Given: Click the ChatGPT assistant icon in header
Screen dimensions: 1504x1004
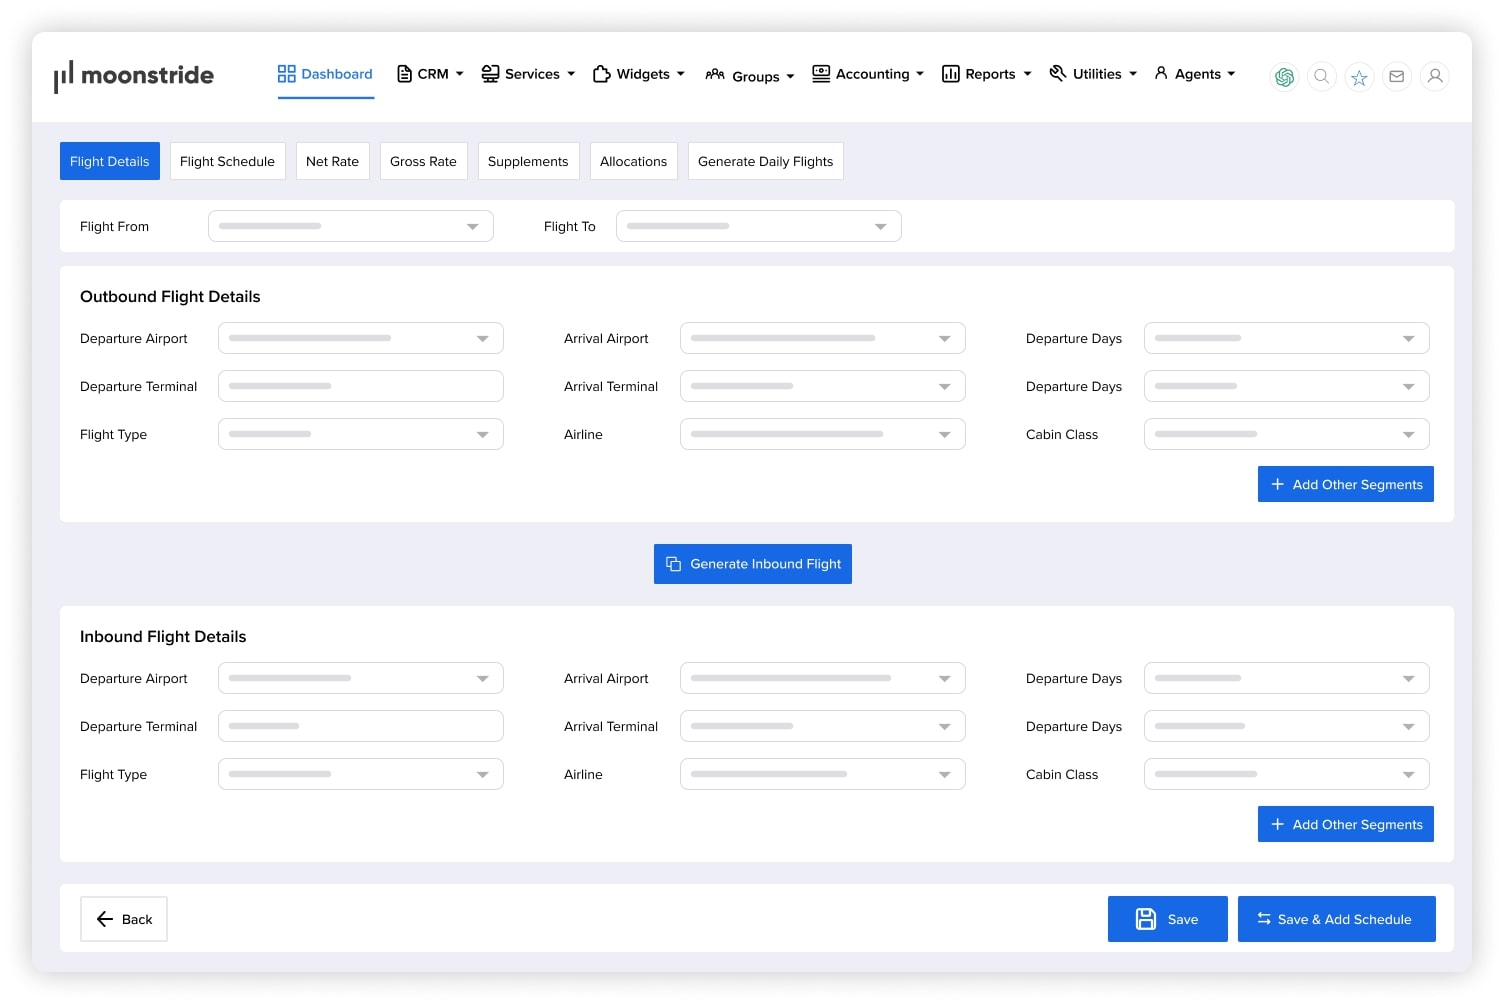Looking at the screenshot, I should 1284,77.
